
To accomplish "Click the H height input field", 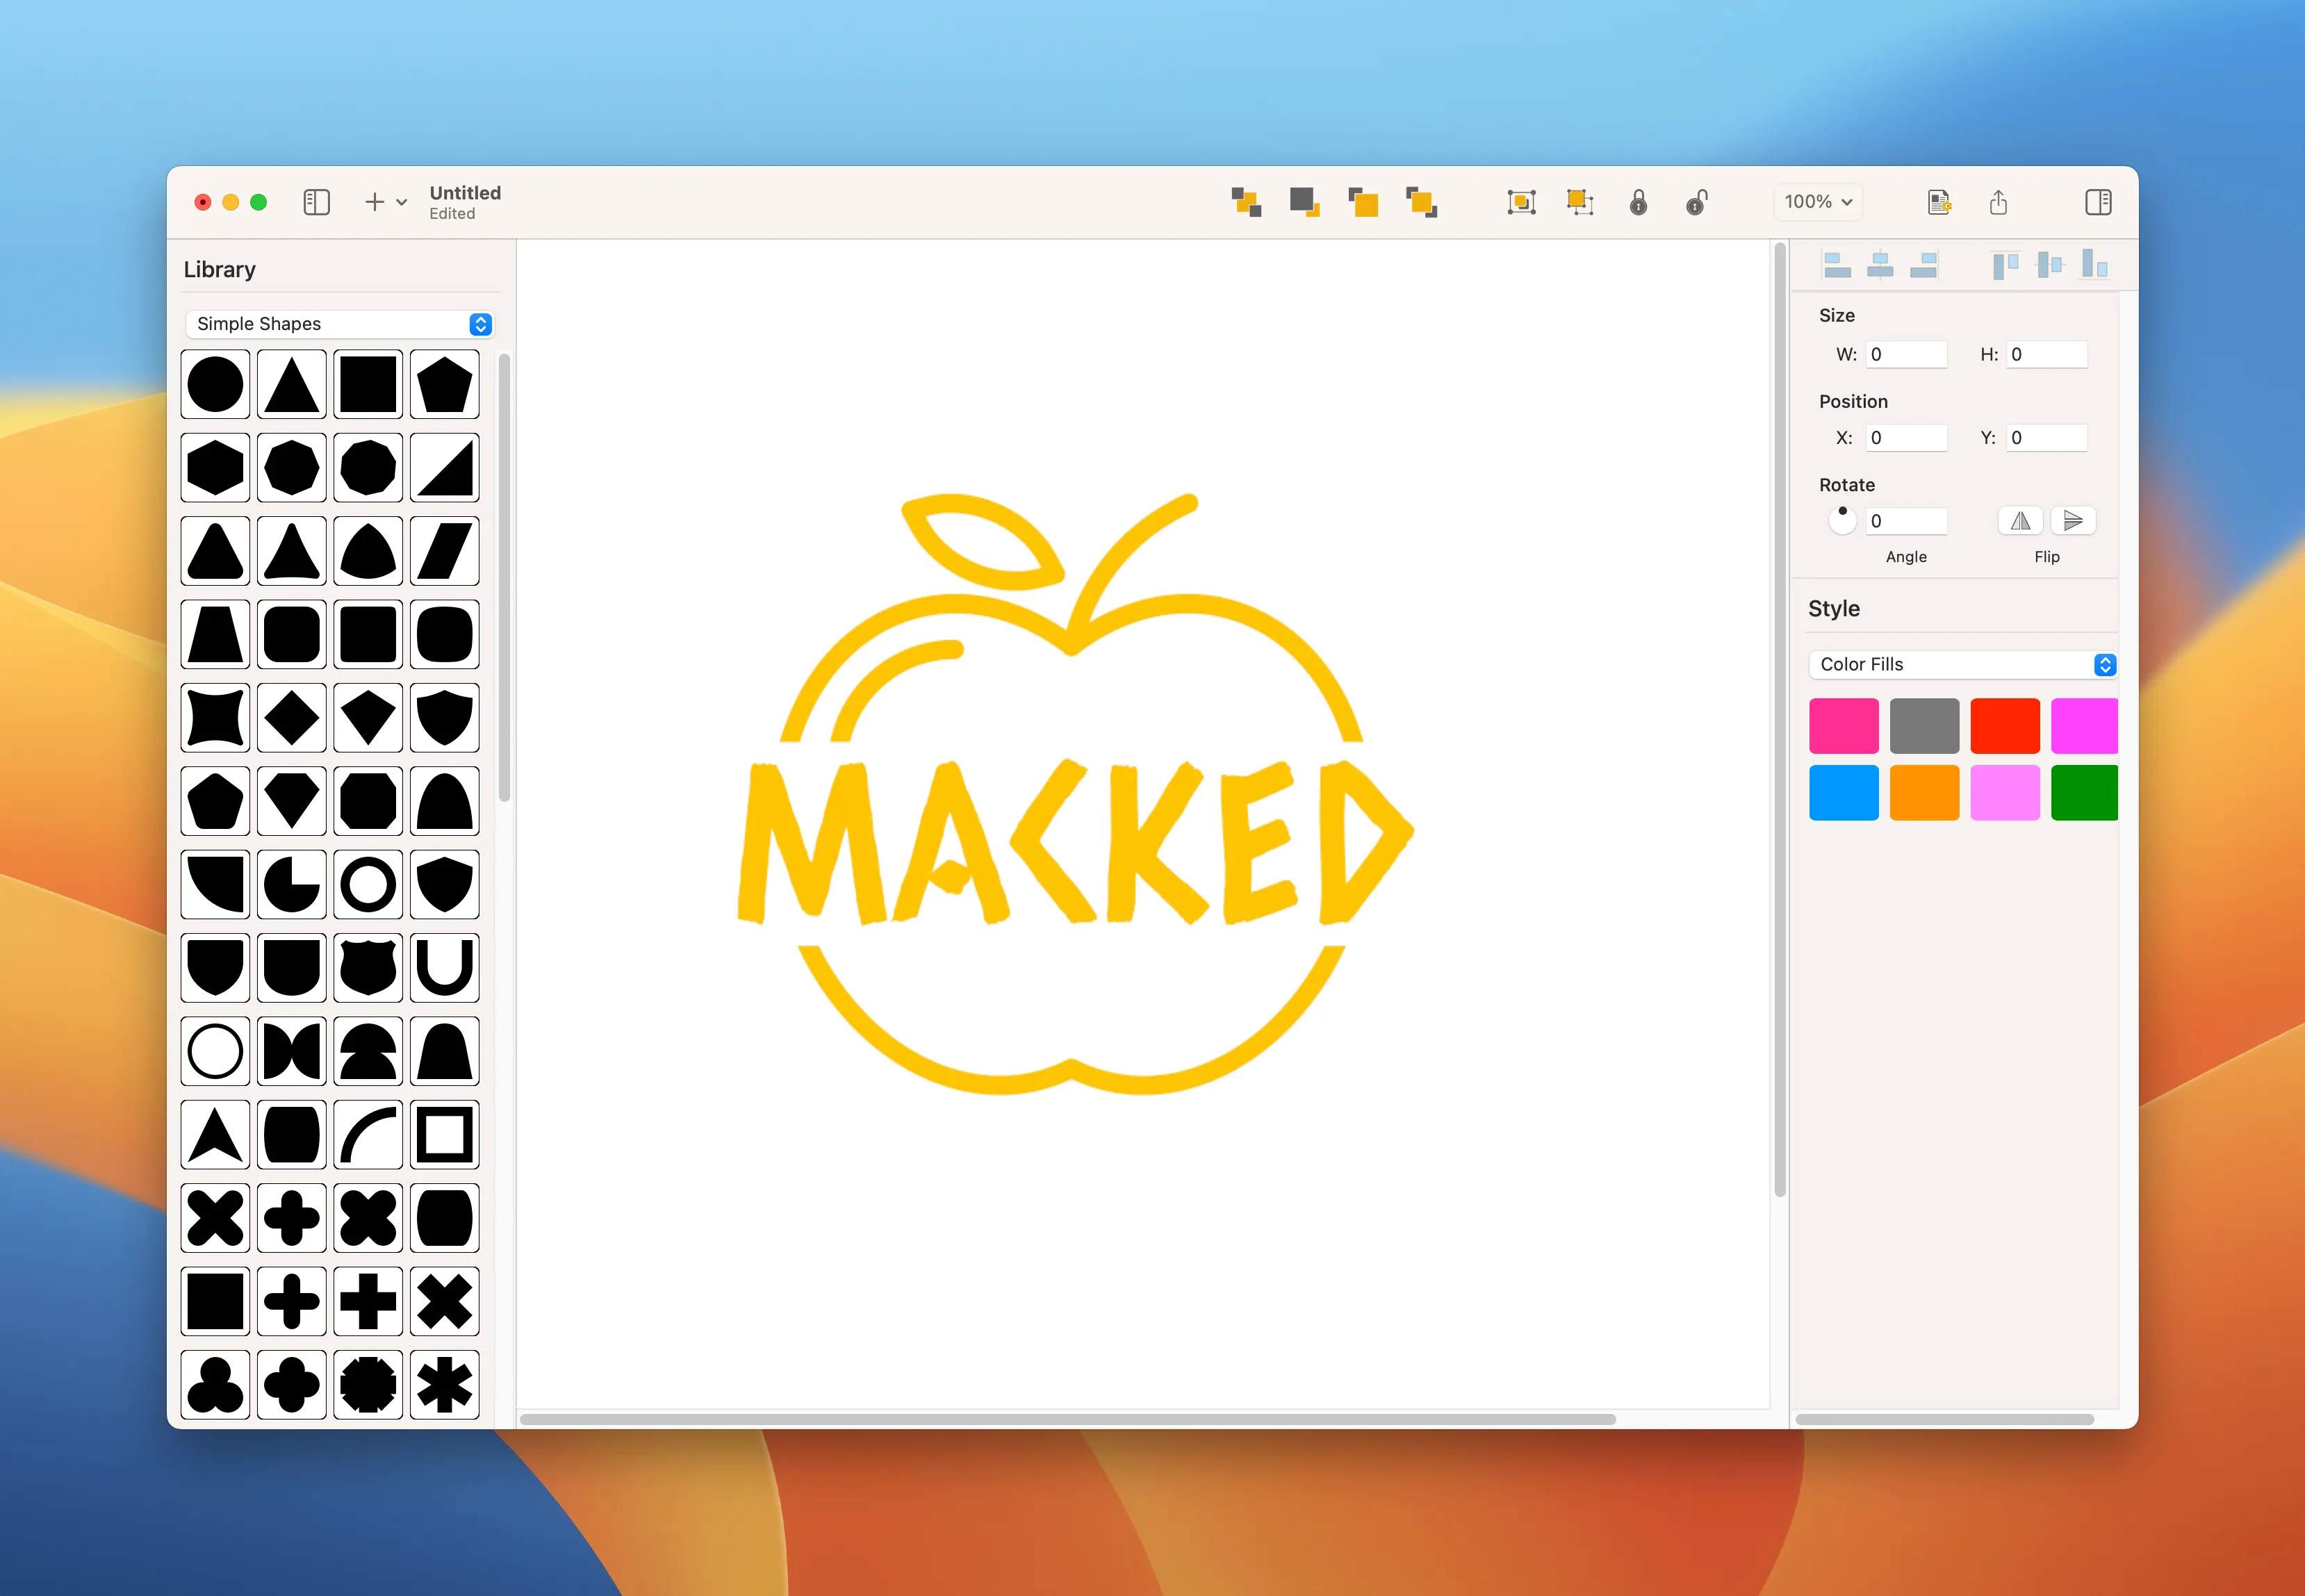I will click(x=2046, y=354).
